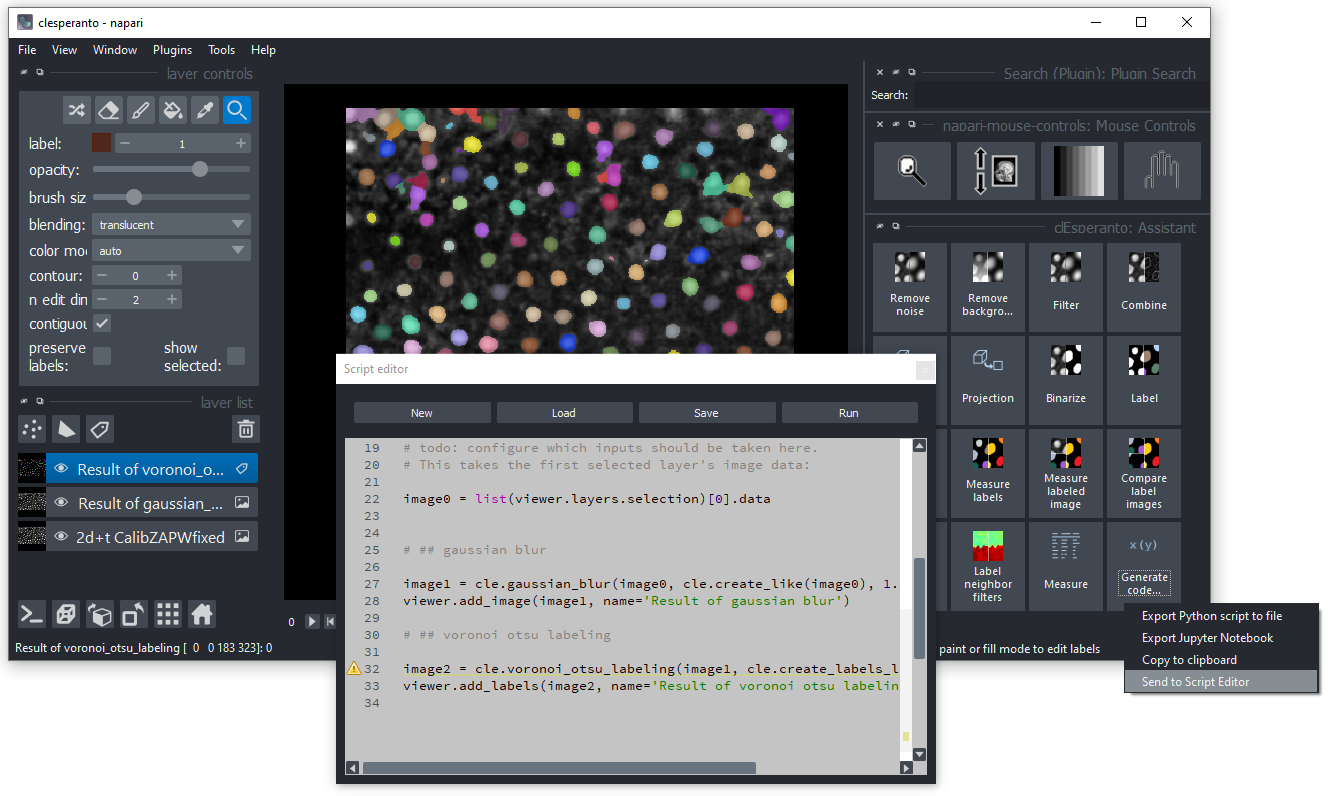This screenshot has width=1329, height=796.
Task: Increase the label number with plus
Action: [241, 144]
